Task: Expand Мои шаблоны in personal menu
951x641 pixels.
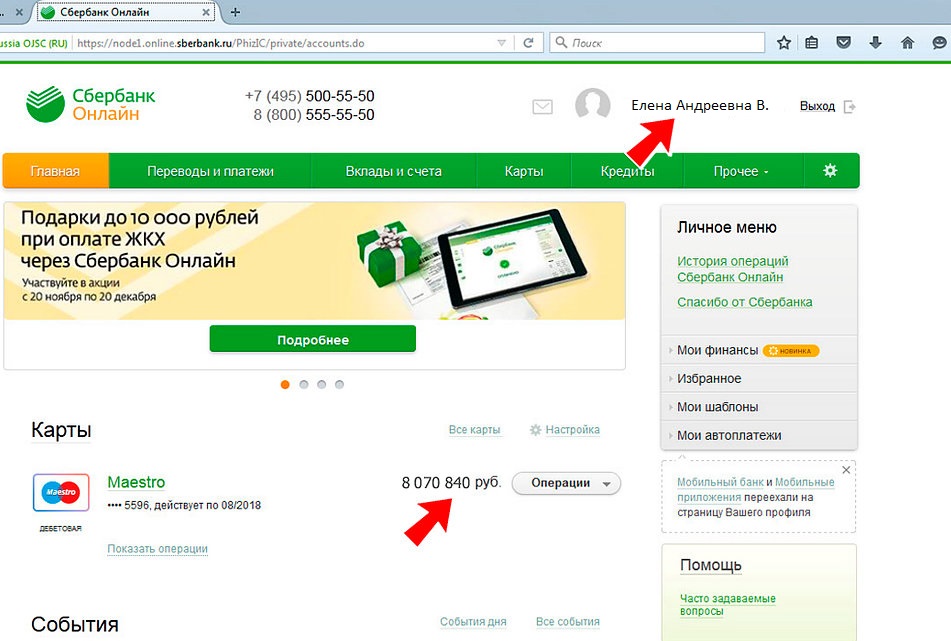Action: 717,407
